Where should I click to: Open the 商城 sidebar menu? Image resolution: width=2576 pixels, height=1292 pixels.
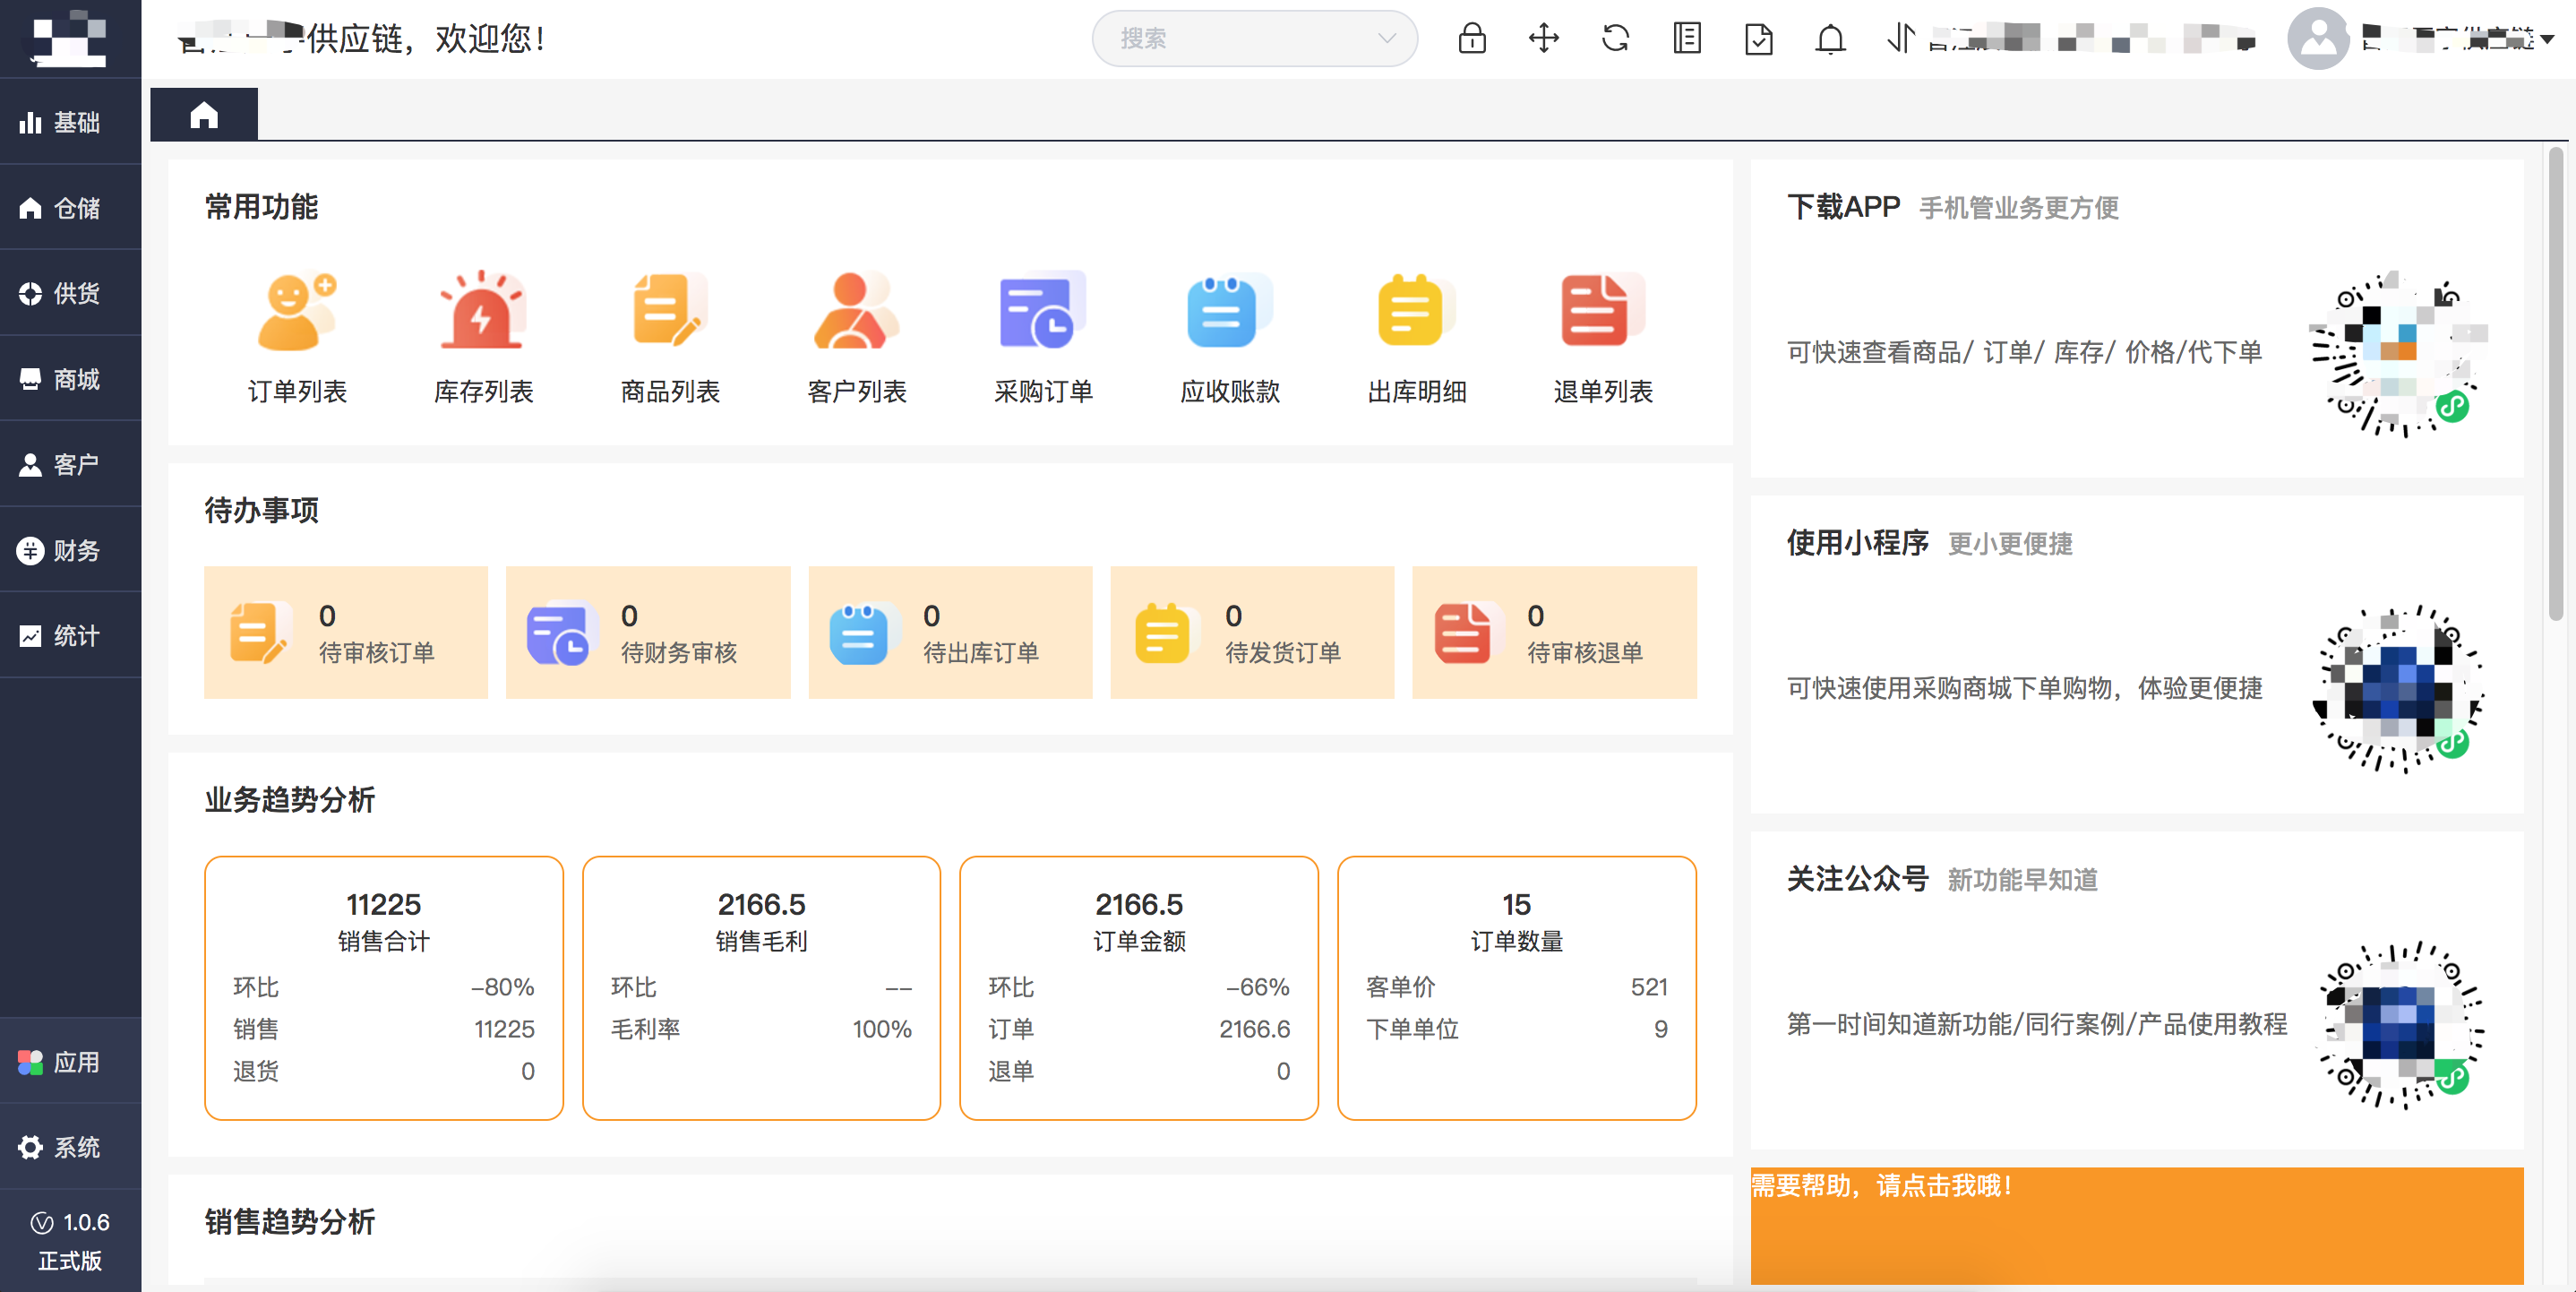click(71, 379)
